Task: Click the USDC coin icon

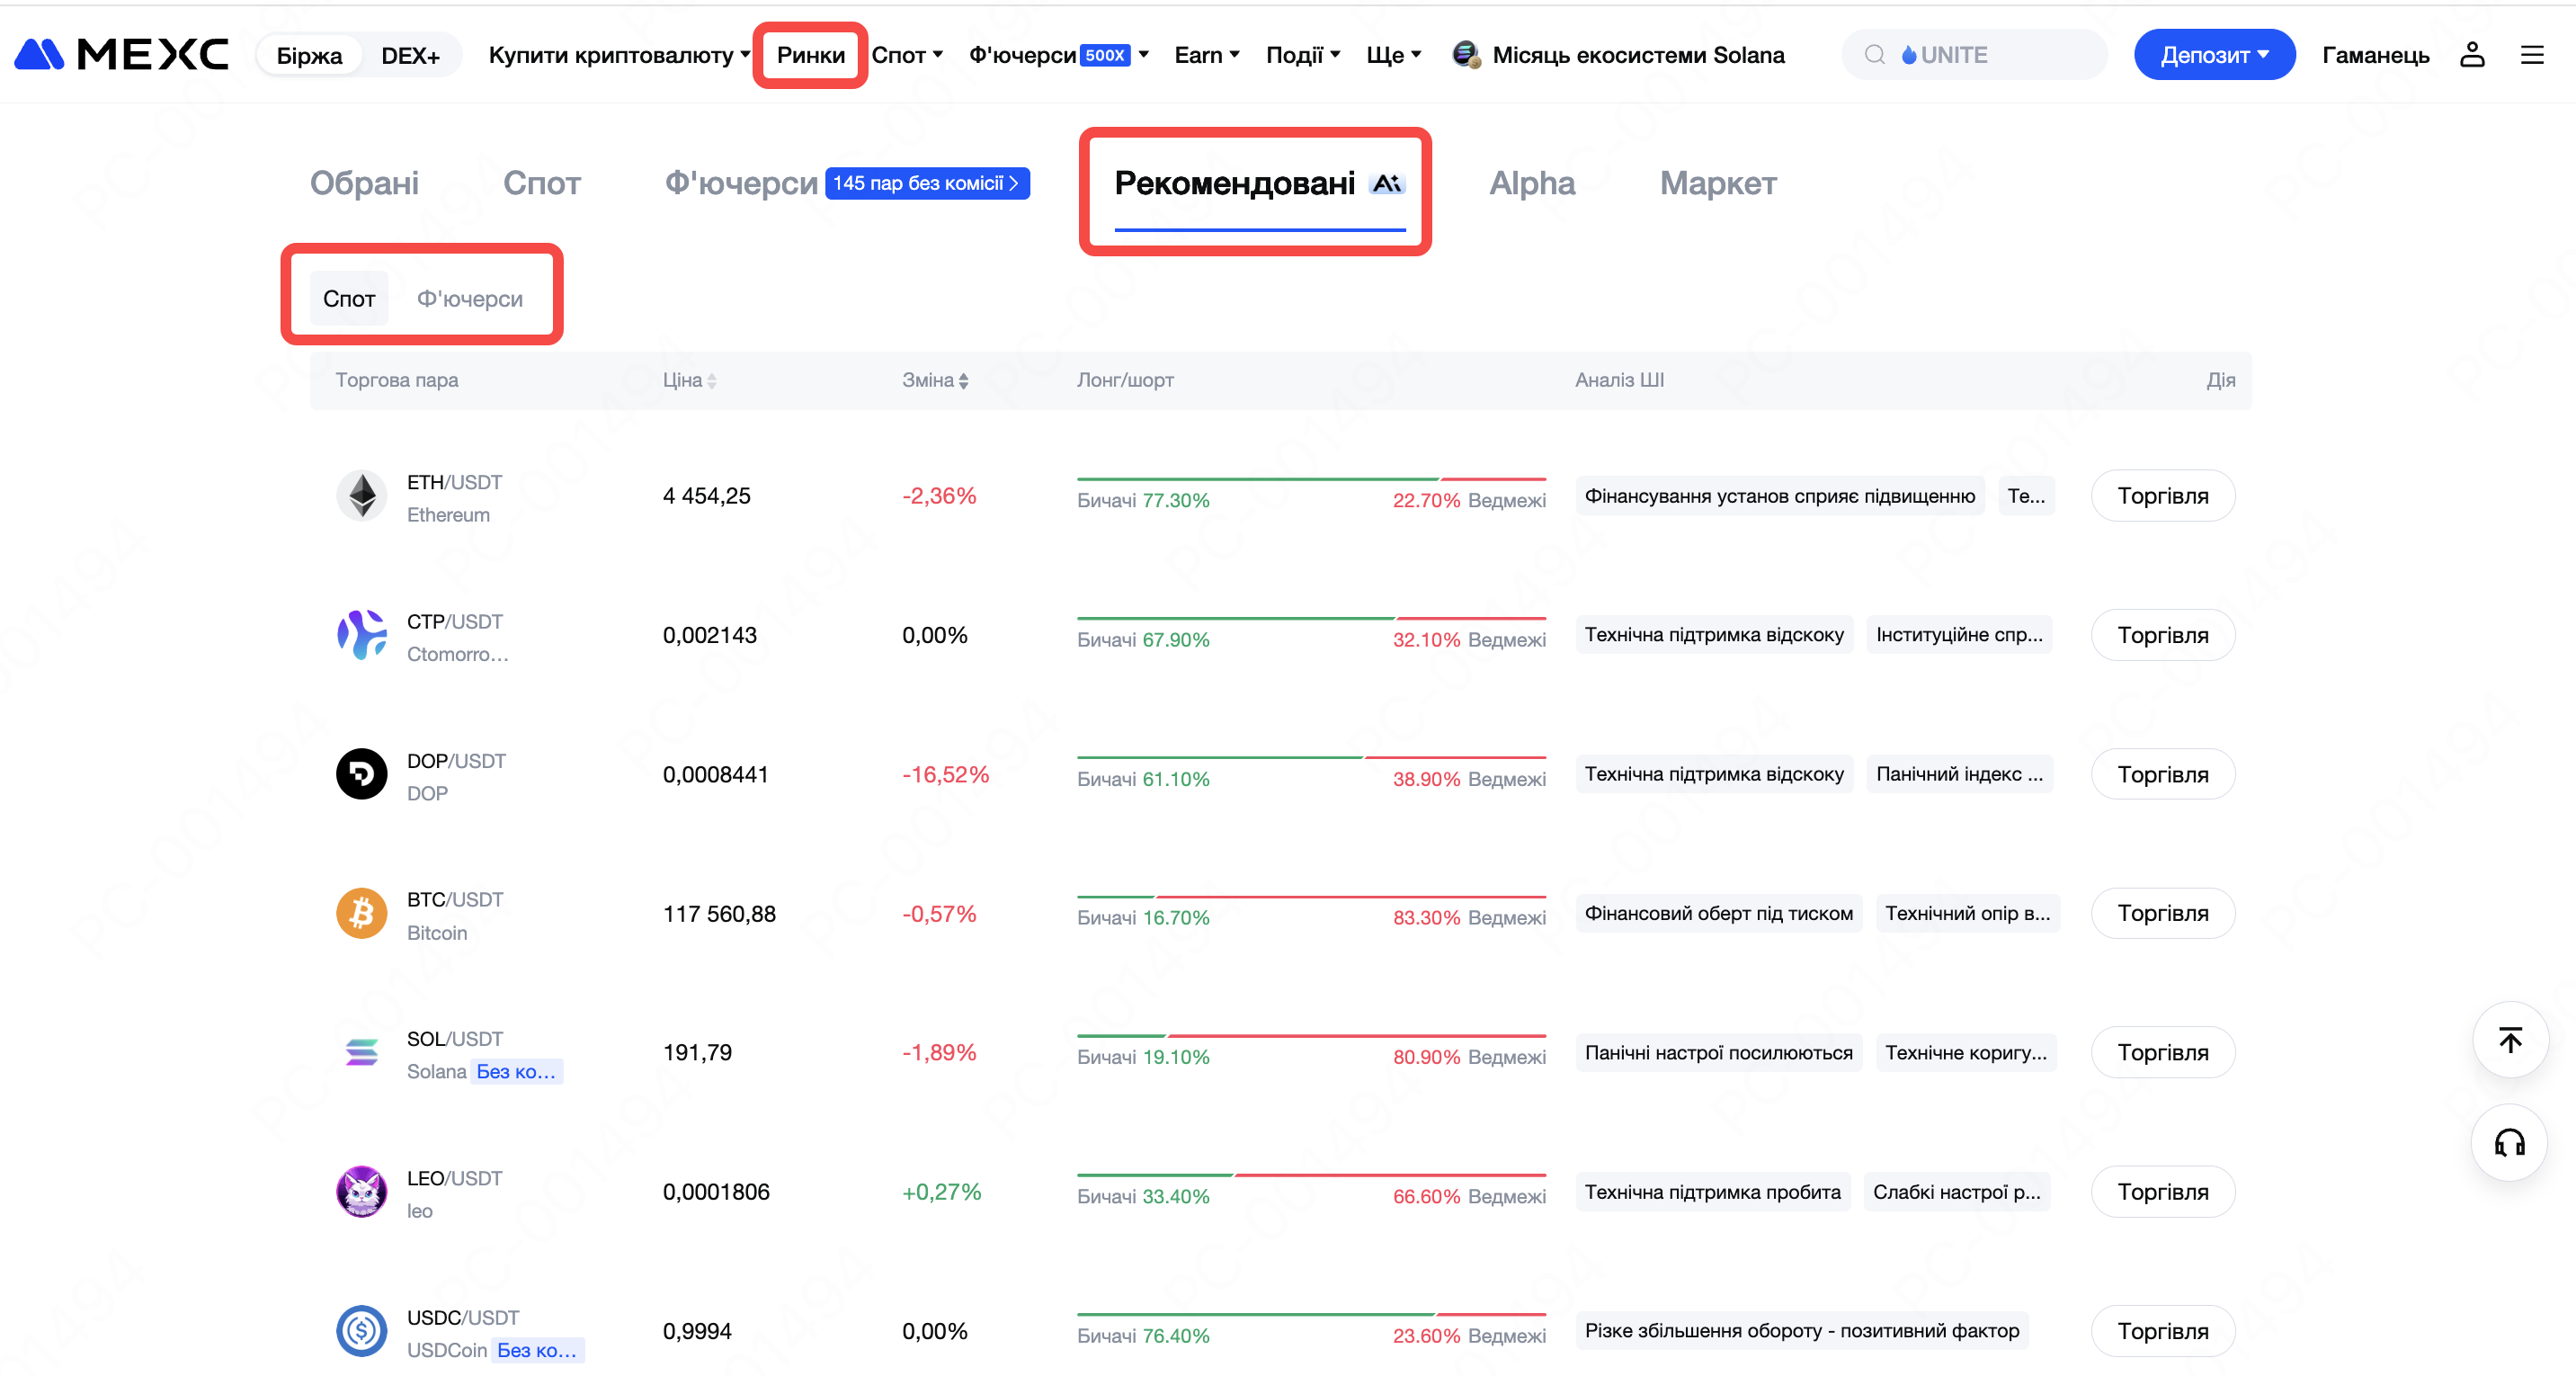Action: pos(362,1331)
